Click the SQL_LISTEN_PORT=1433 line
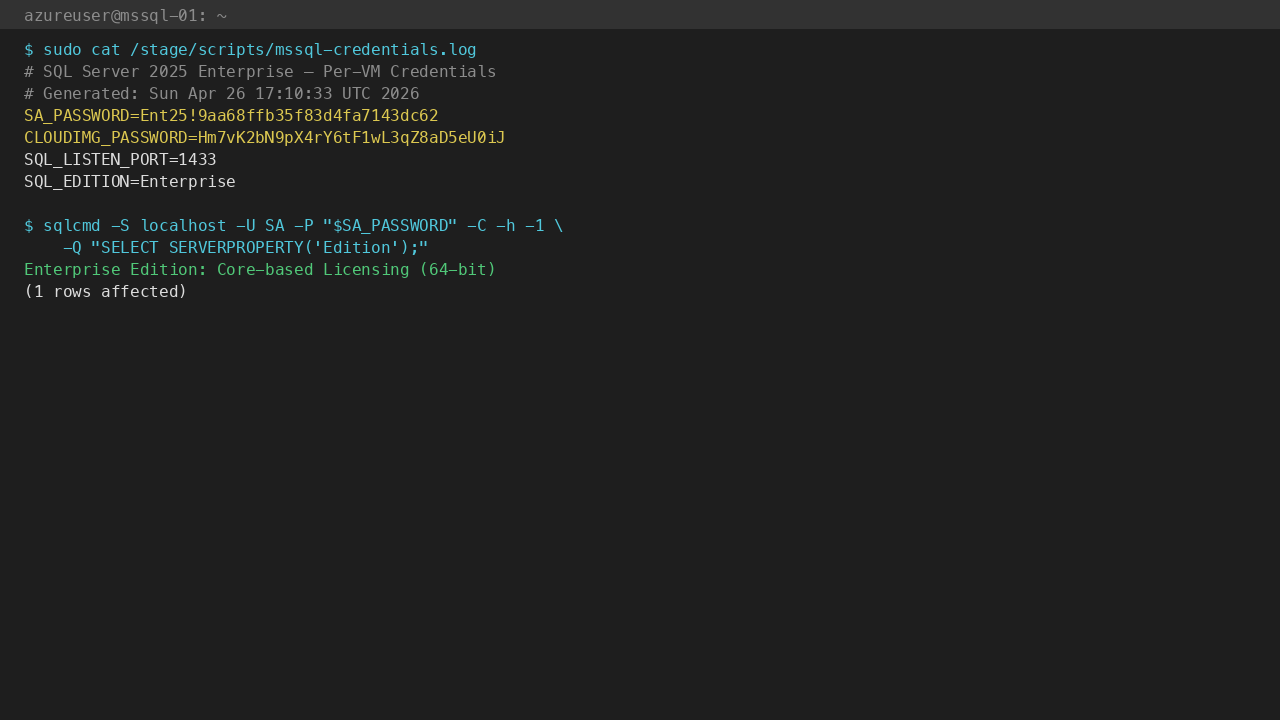 [120, 160]
